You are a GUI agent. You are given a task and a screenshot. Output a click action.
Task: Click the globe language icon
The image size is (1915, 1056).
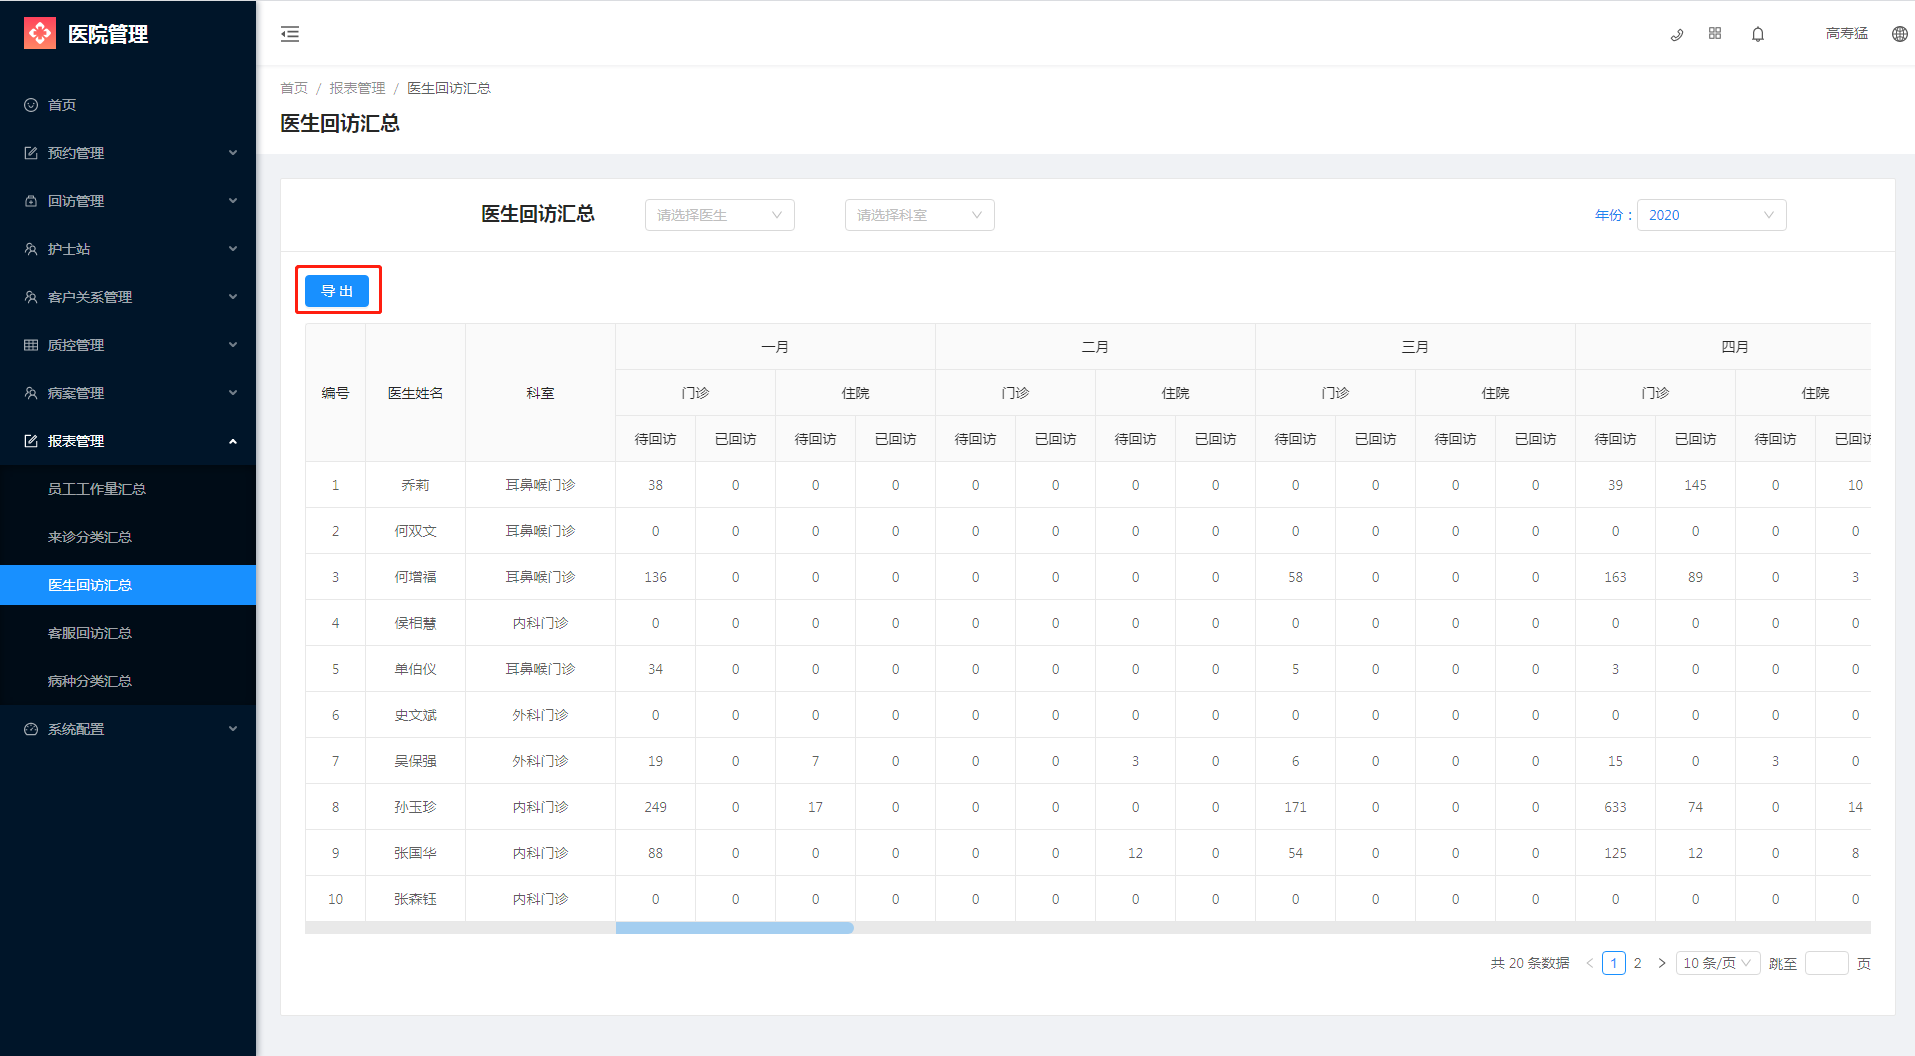point(1900,34)
